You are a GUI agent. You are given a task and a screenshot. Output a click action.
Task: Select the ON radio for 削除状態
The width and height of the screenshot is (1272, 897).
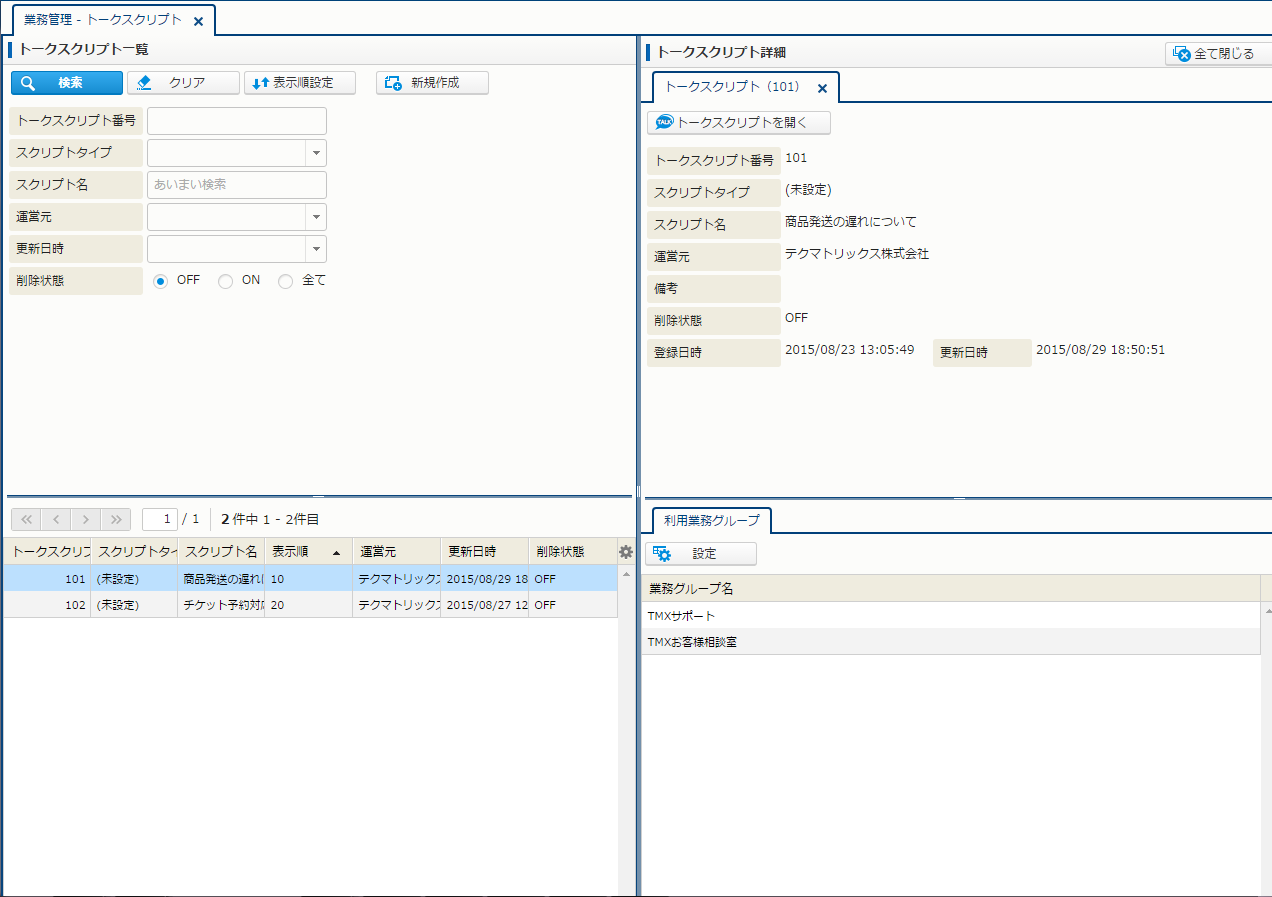[x=226, y=281]
